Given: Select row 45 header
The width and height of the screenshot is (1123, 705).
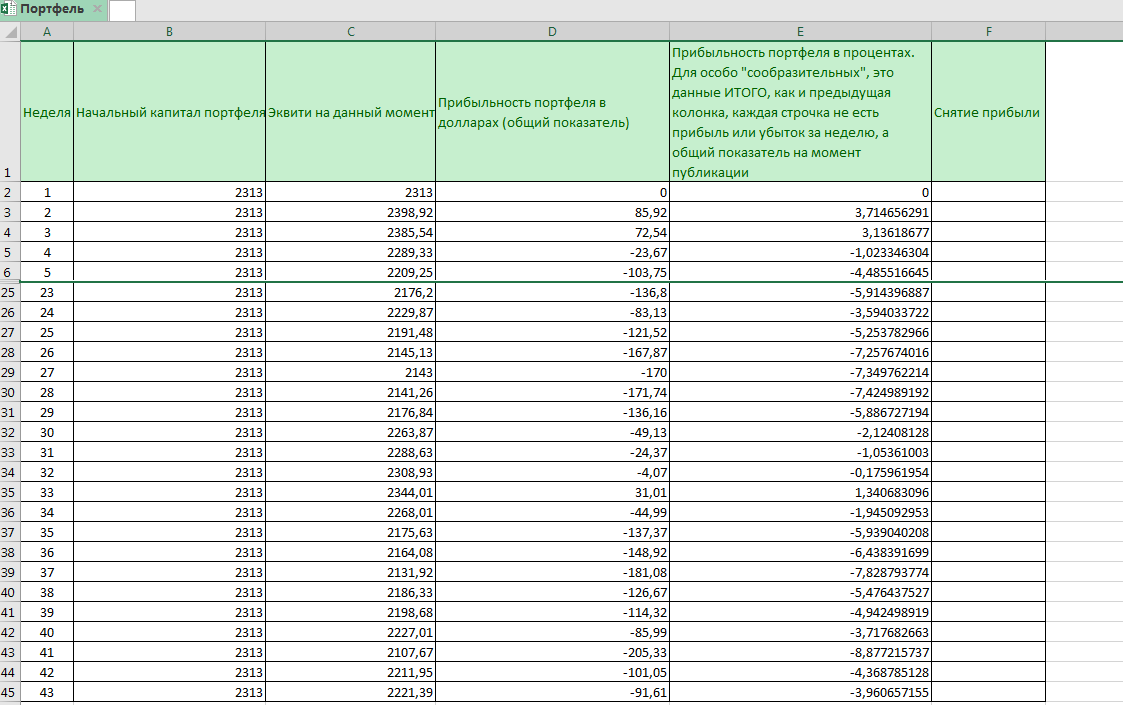Looking at the screenshot, I should (10, 692).
